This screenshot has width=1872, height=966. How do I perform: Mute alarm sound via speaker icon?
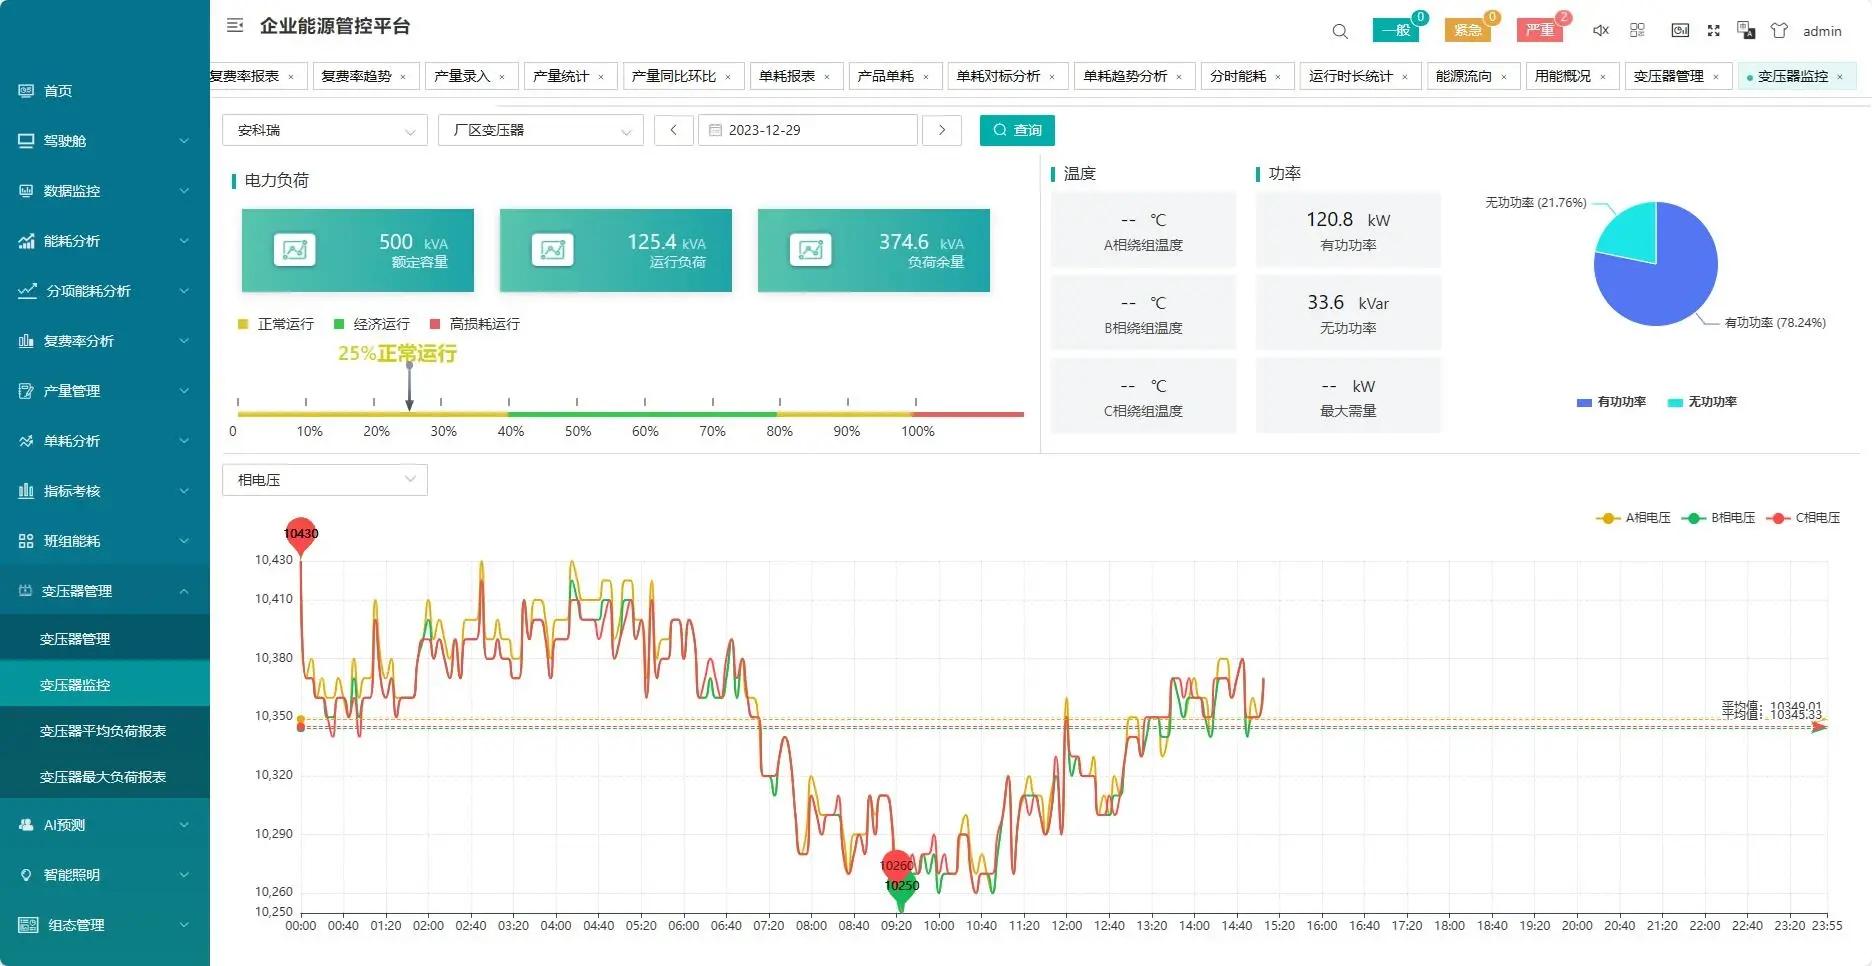coord(1600,31)
